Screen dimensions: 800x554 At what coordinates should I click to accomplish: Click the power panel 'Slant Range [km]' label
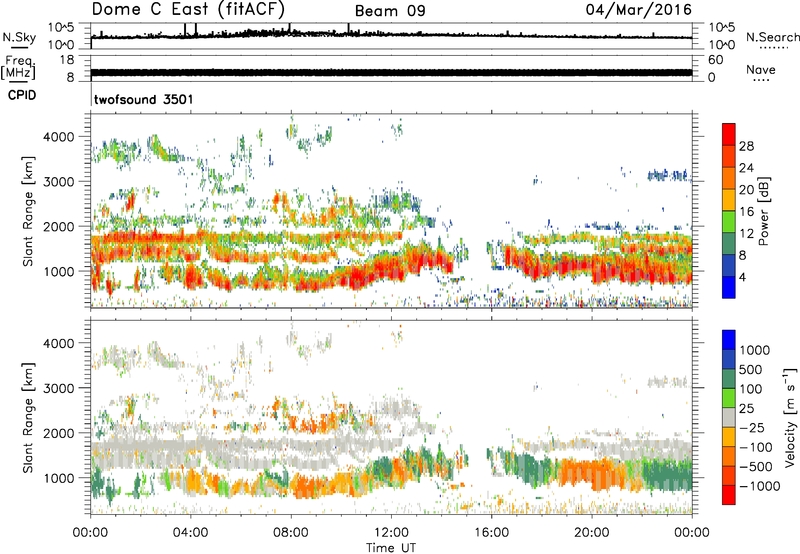coord(28,211)
